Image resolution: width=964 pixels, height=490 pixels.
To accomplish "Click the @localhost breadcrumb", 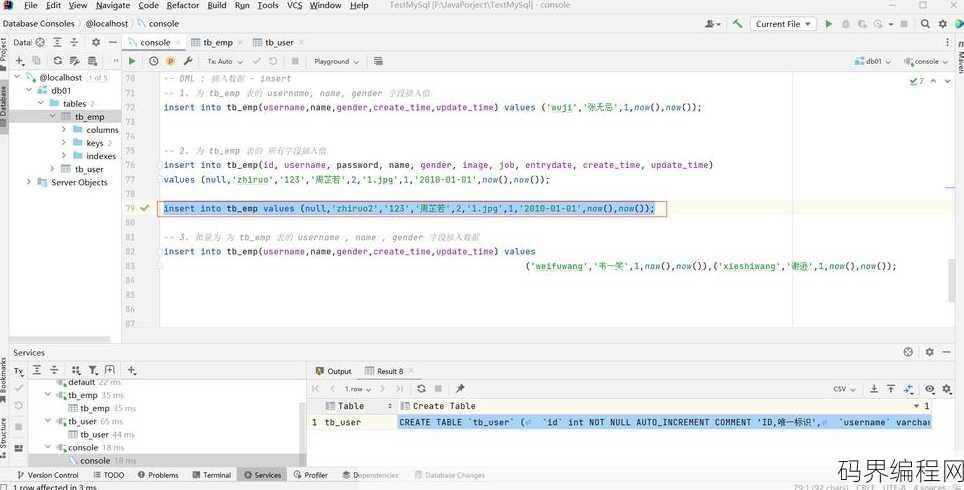I will coord(107,24).
